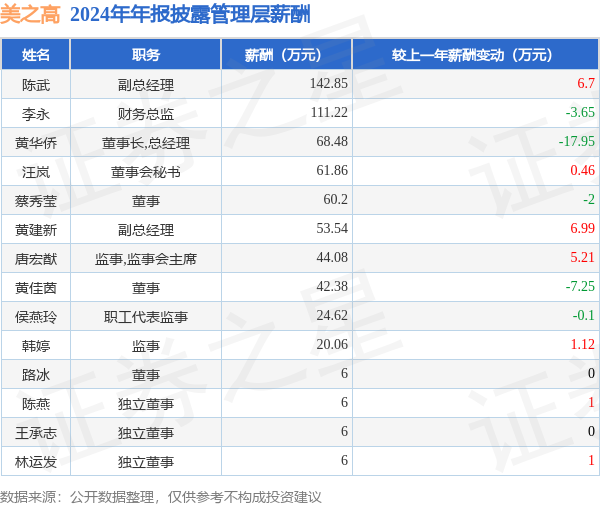Screen dimensions: 600x506
Task: Select the name 陈燕
Action: click(36, 404)
